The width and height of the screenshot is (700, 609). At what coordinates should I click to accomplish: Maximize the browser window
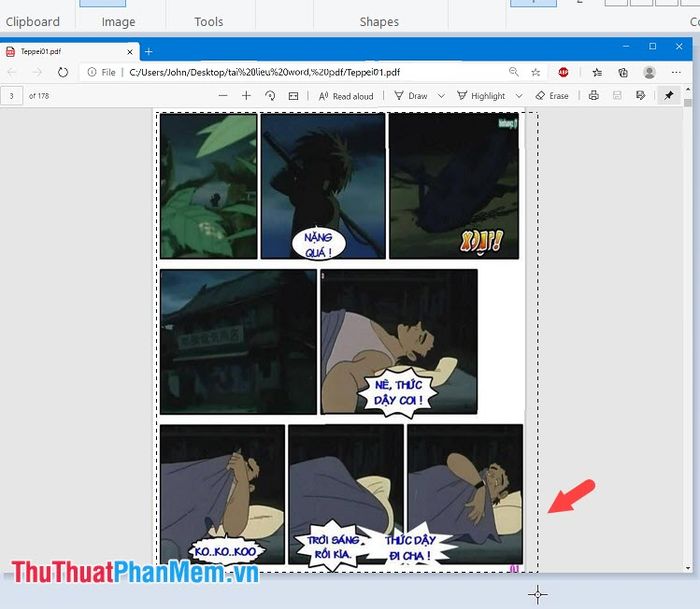click(653, 46)
